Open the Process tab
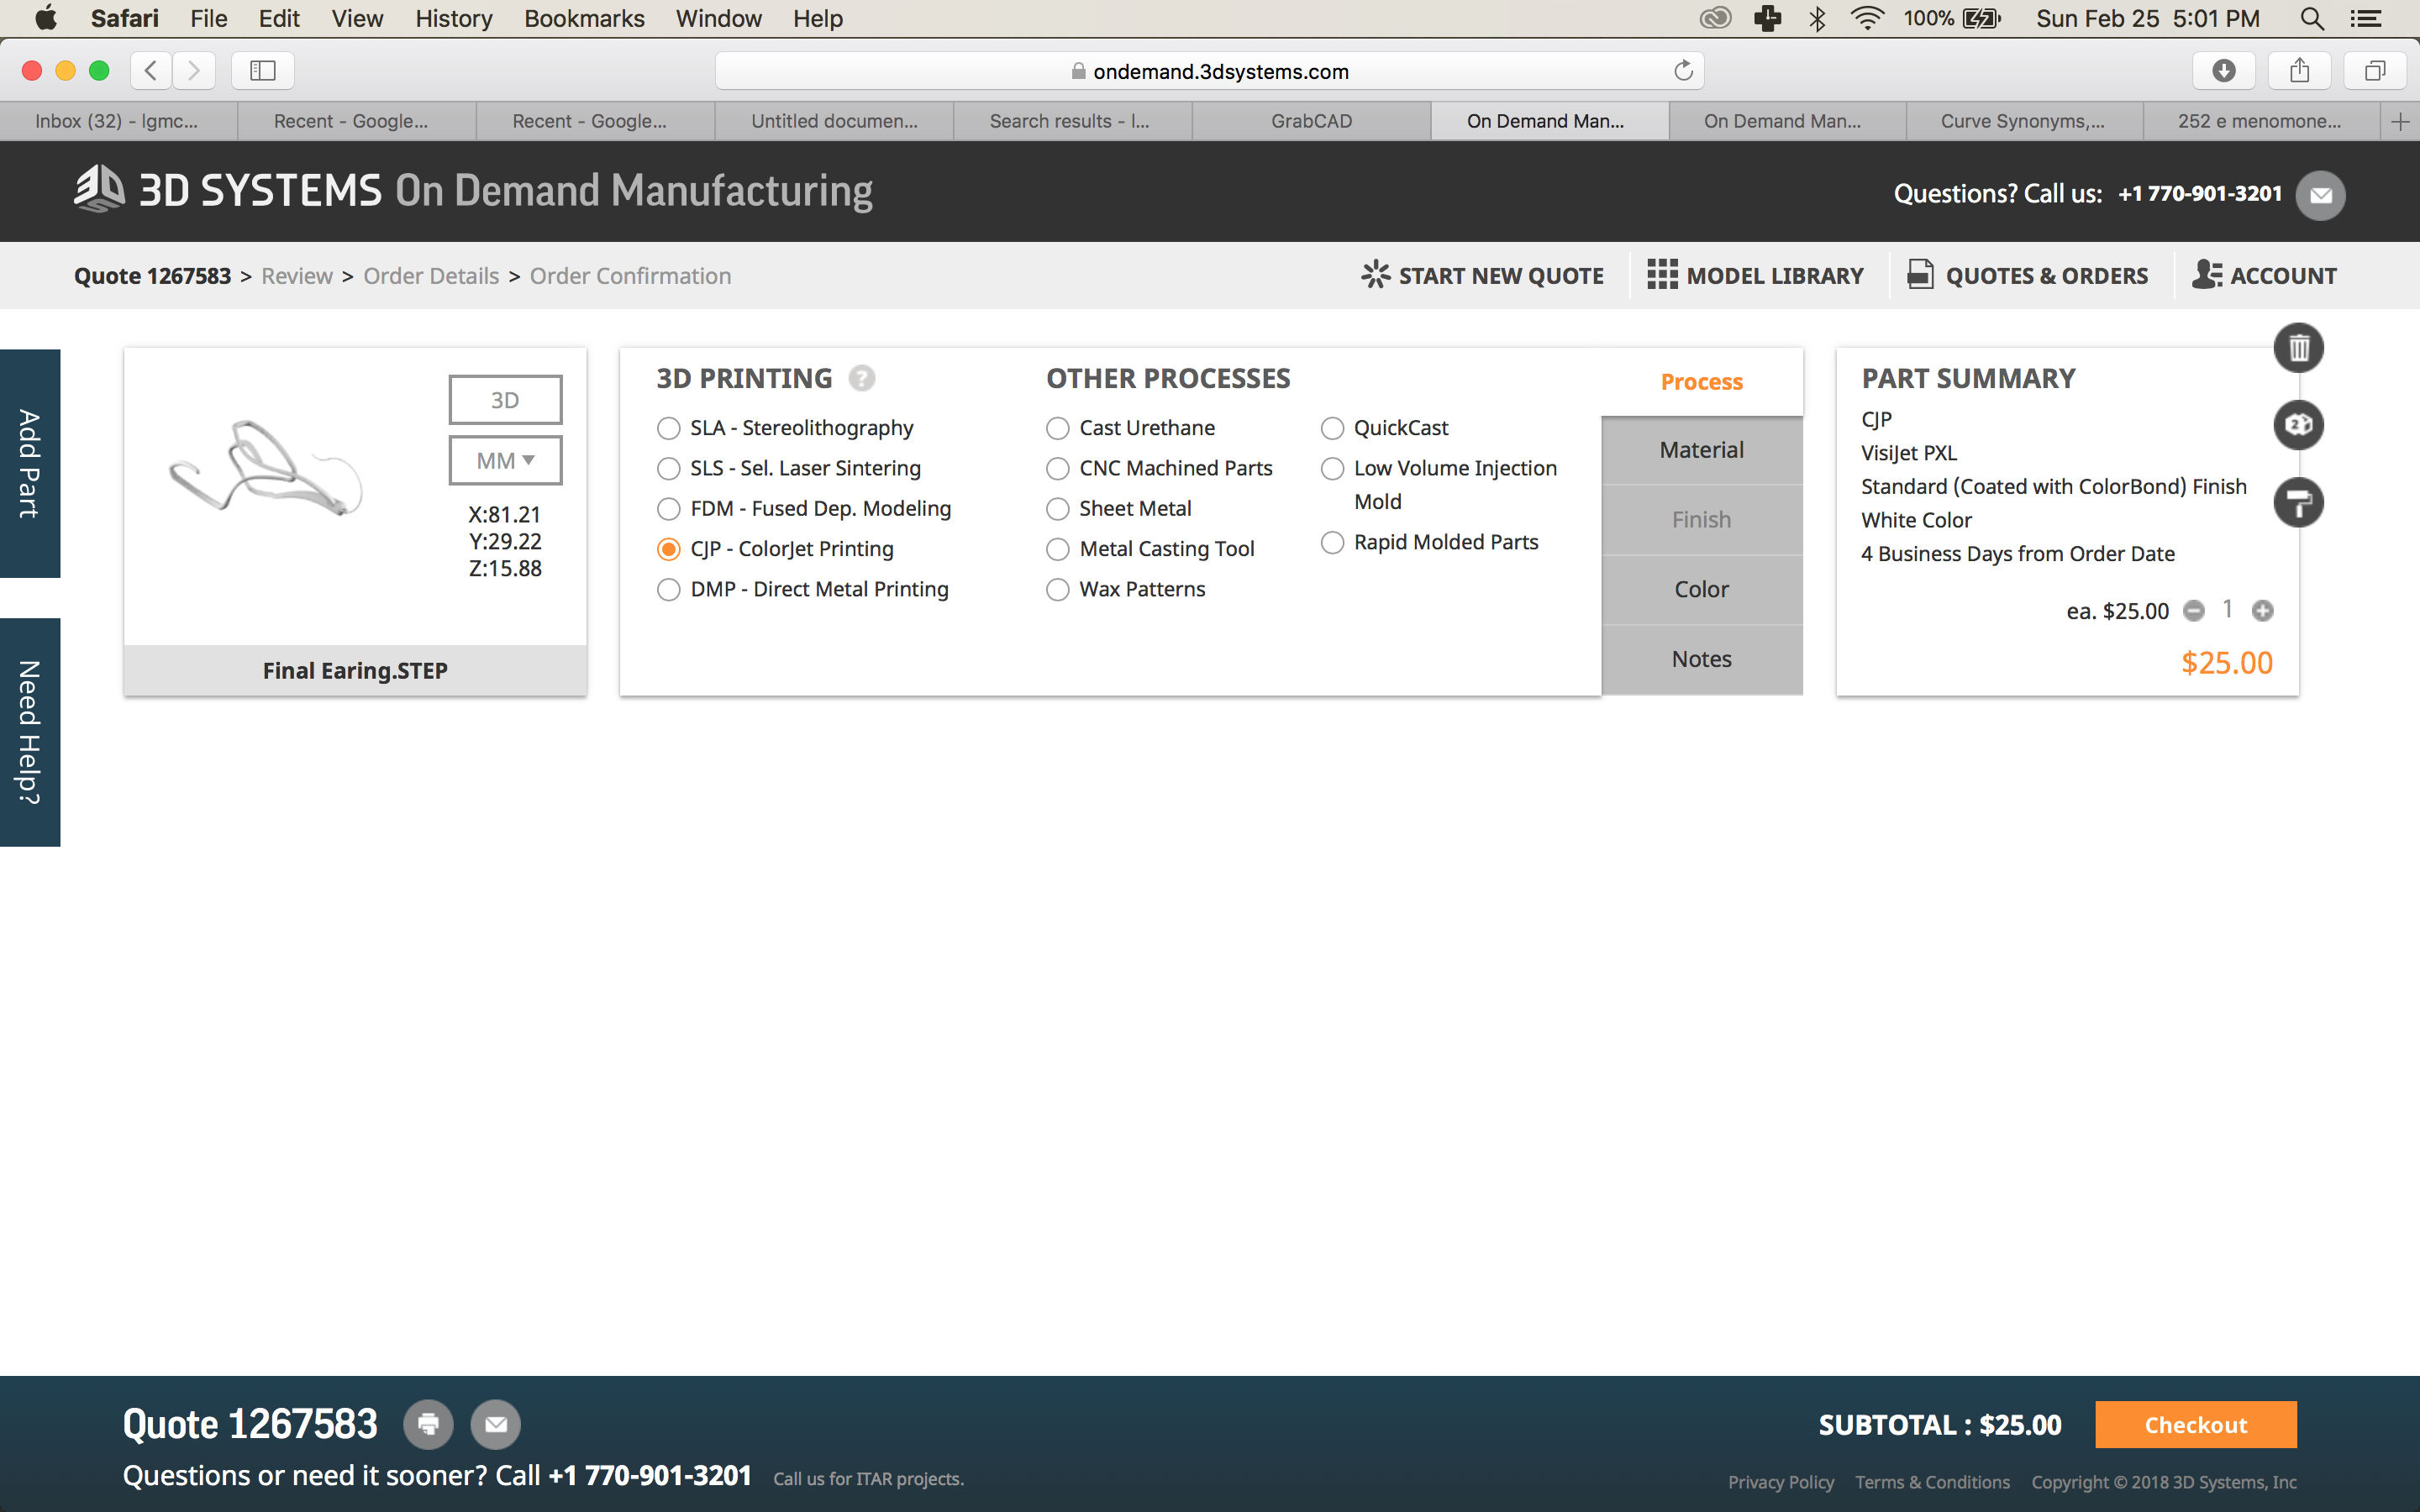The height and width of the screenshot is (1512, 2420). pyautogui.click(x=1701, y=382)
